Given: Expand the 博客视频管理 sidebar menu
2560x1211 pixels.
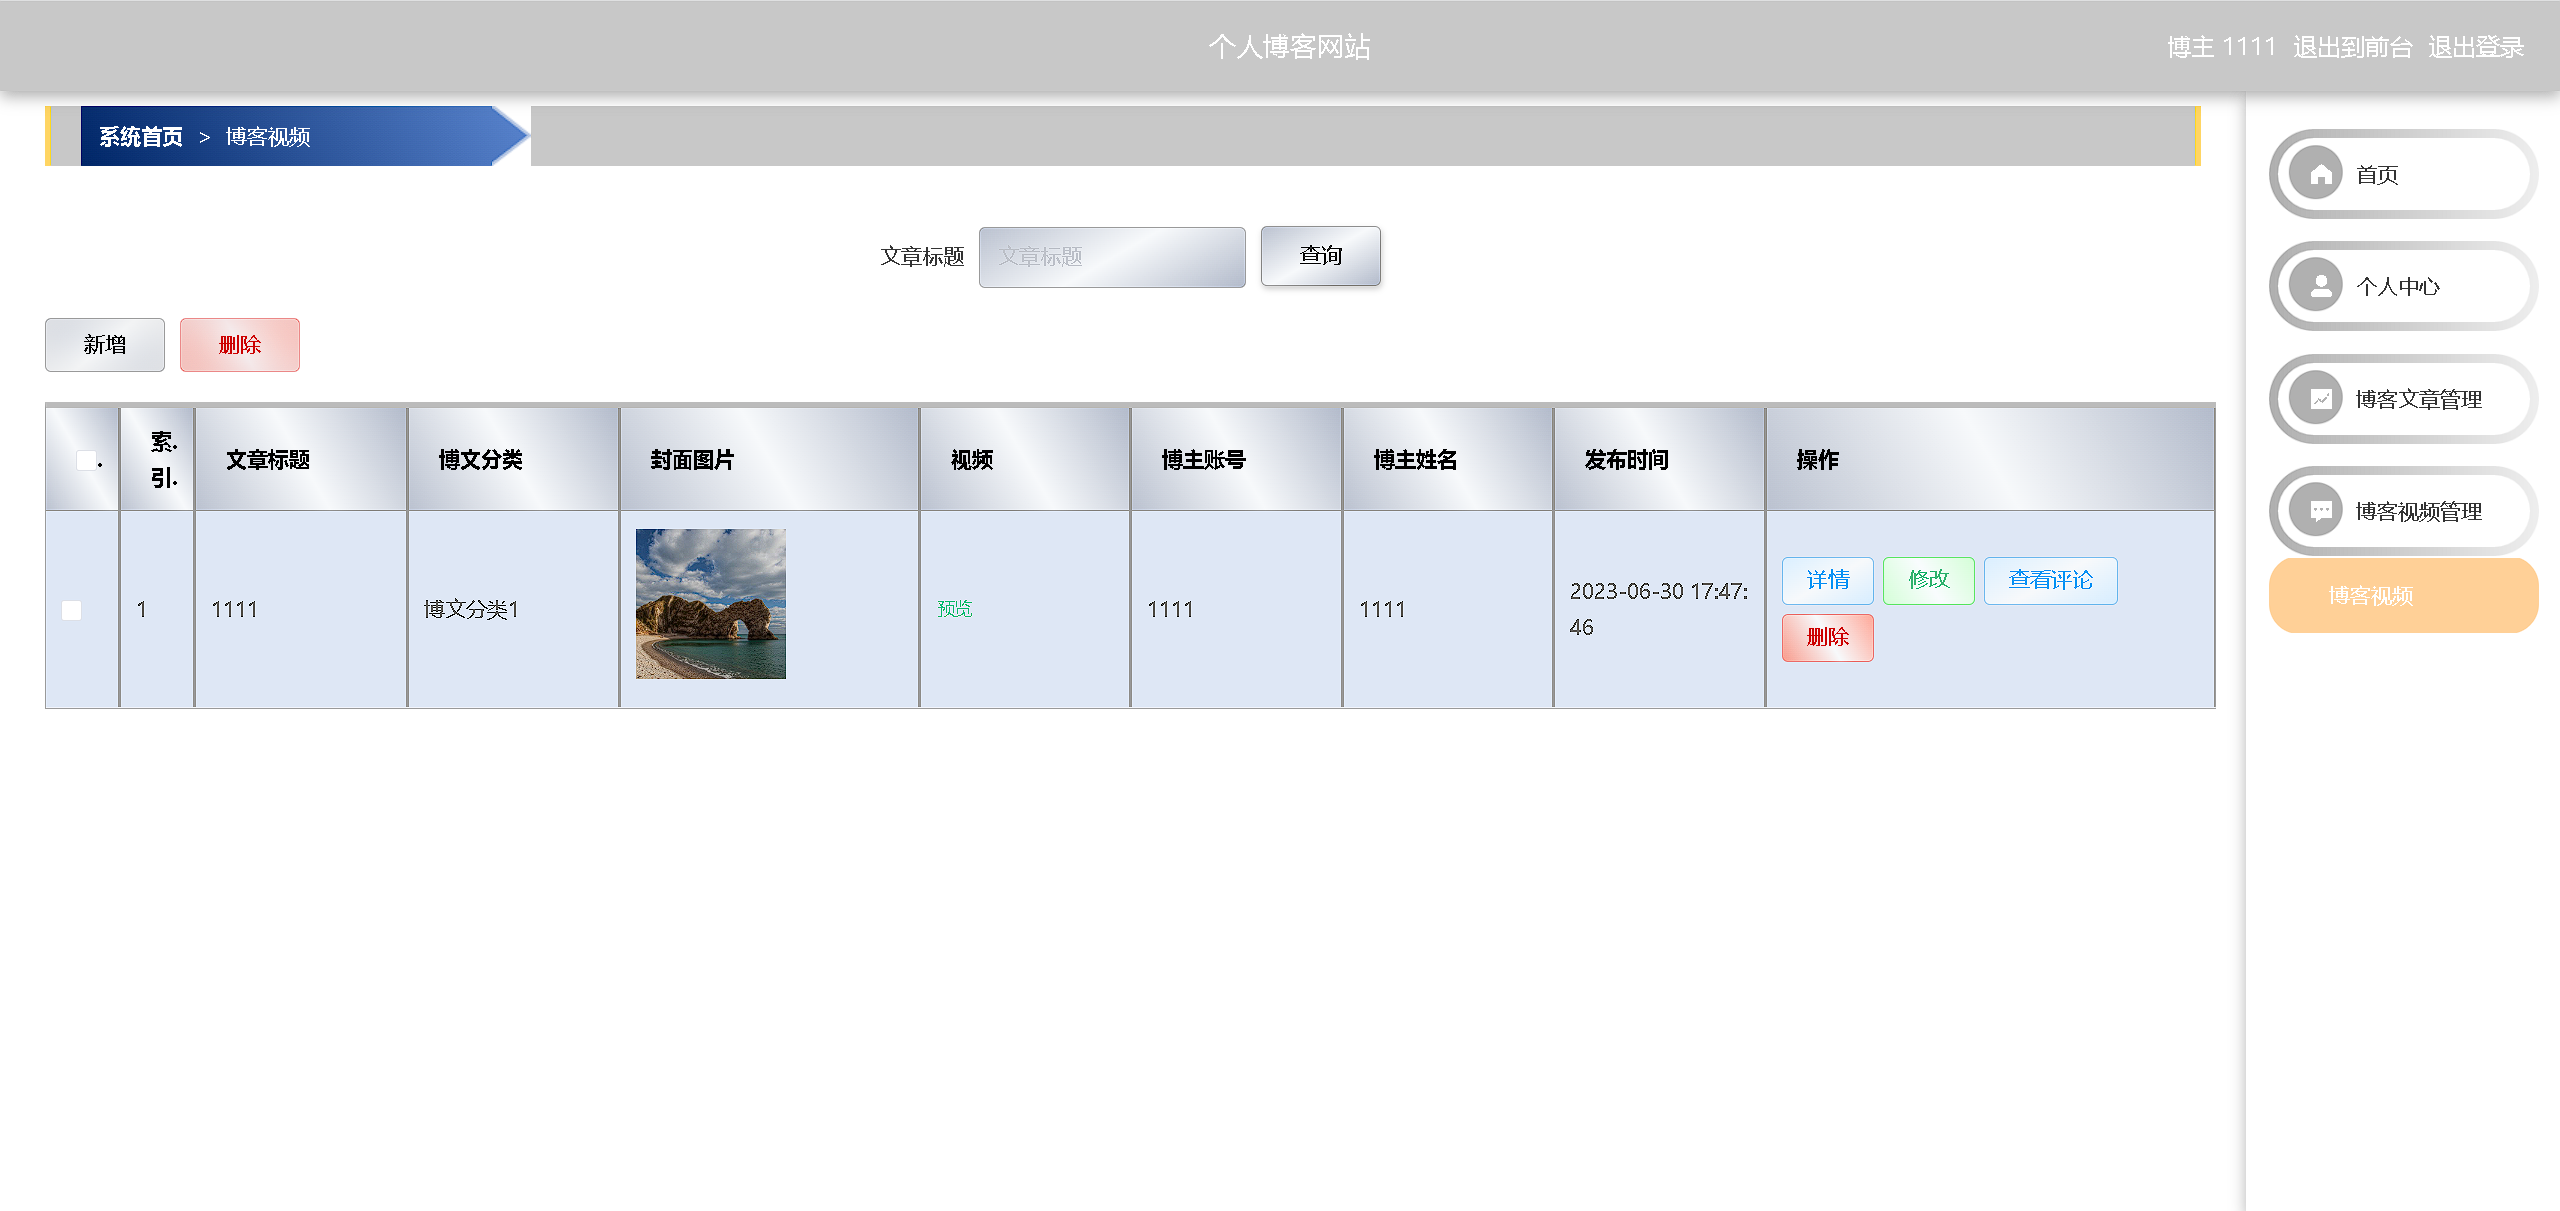Looking at the screenshot, I should click(2418, 511).
